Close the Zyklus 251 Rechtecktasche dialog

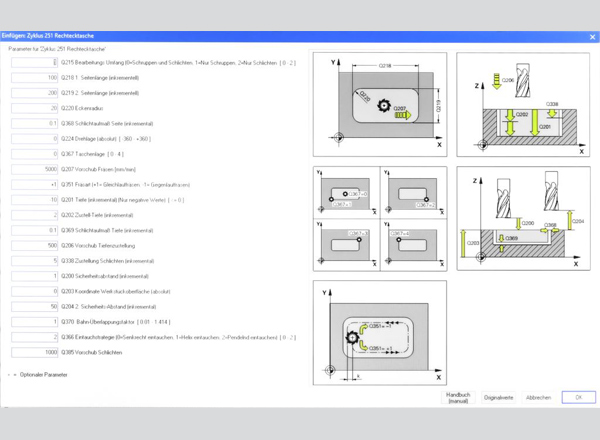(591, 37)
